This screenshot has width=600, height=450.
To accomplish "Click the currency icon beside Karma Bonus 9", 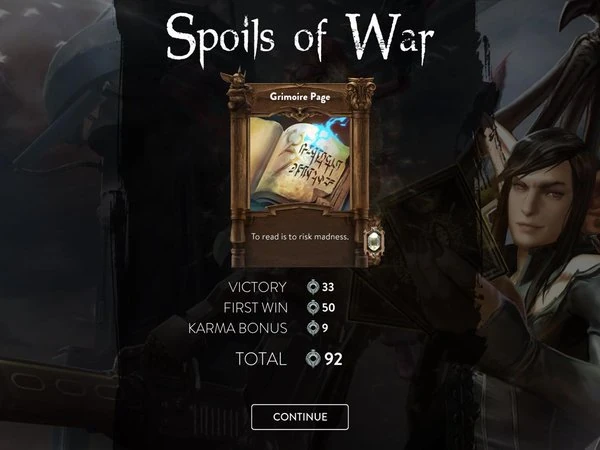I will coord(313,328).
